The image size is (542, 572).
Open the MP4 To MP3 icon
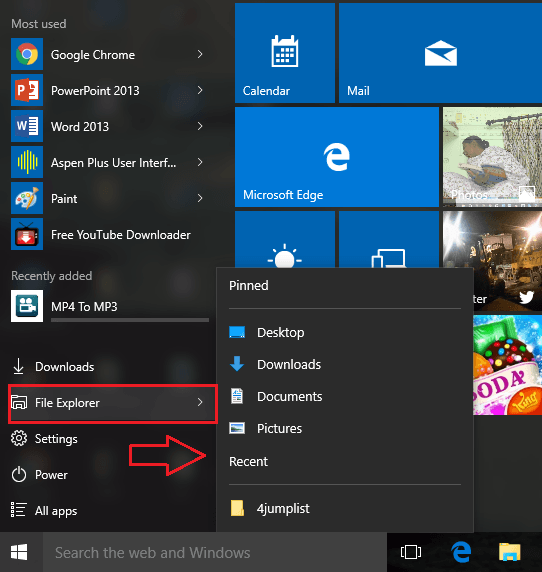pos(27,306)
